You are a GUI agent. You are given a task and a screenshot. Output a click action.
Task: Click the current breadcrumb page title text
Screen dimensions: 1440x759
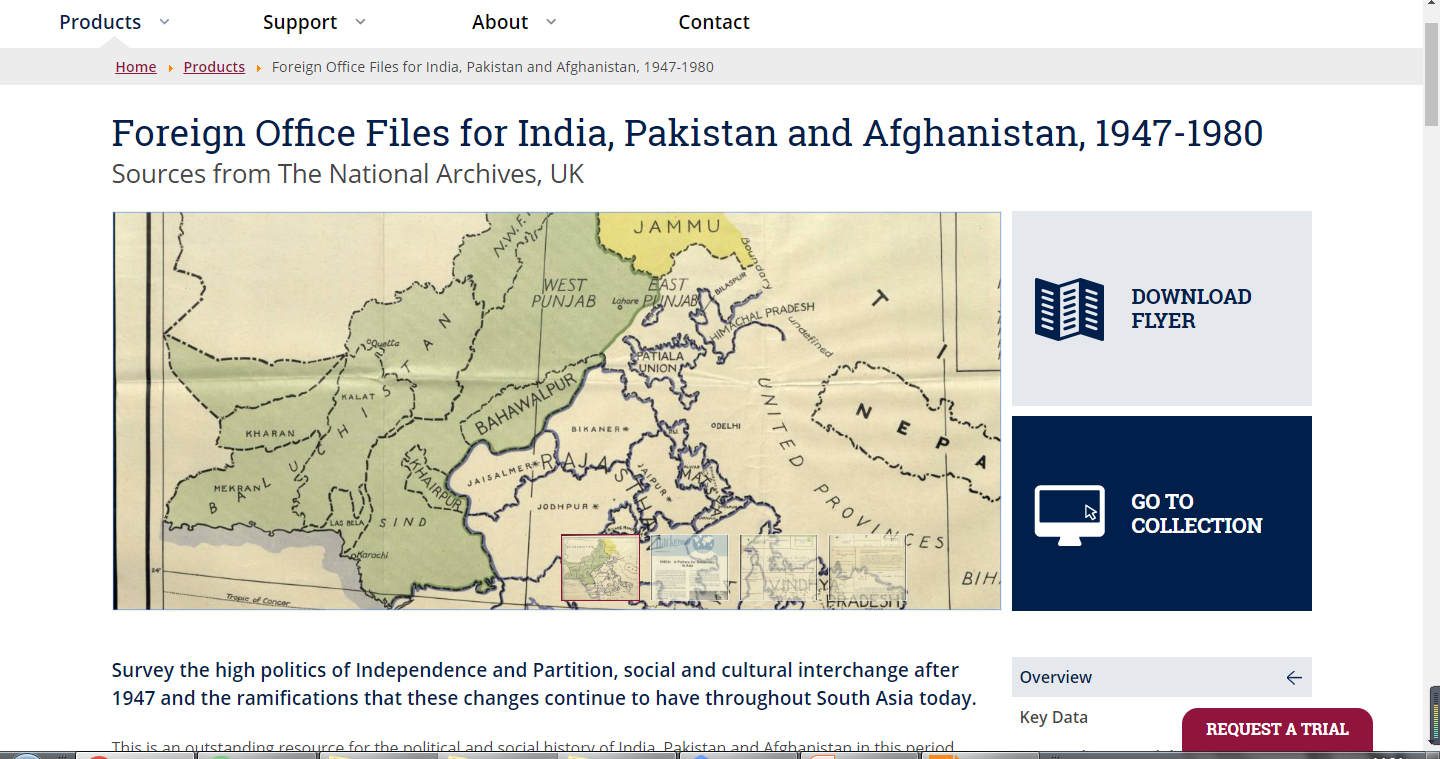coord(493,67)
